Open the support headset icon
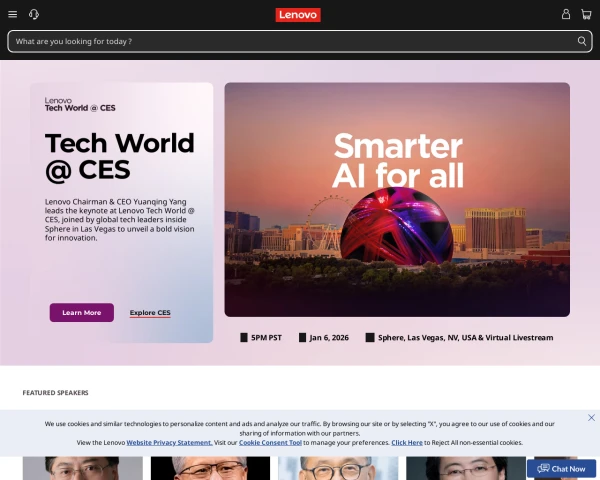The height and width of the screenshot is (480, 600). 34,15
